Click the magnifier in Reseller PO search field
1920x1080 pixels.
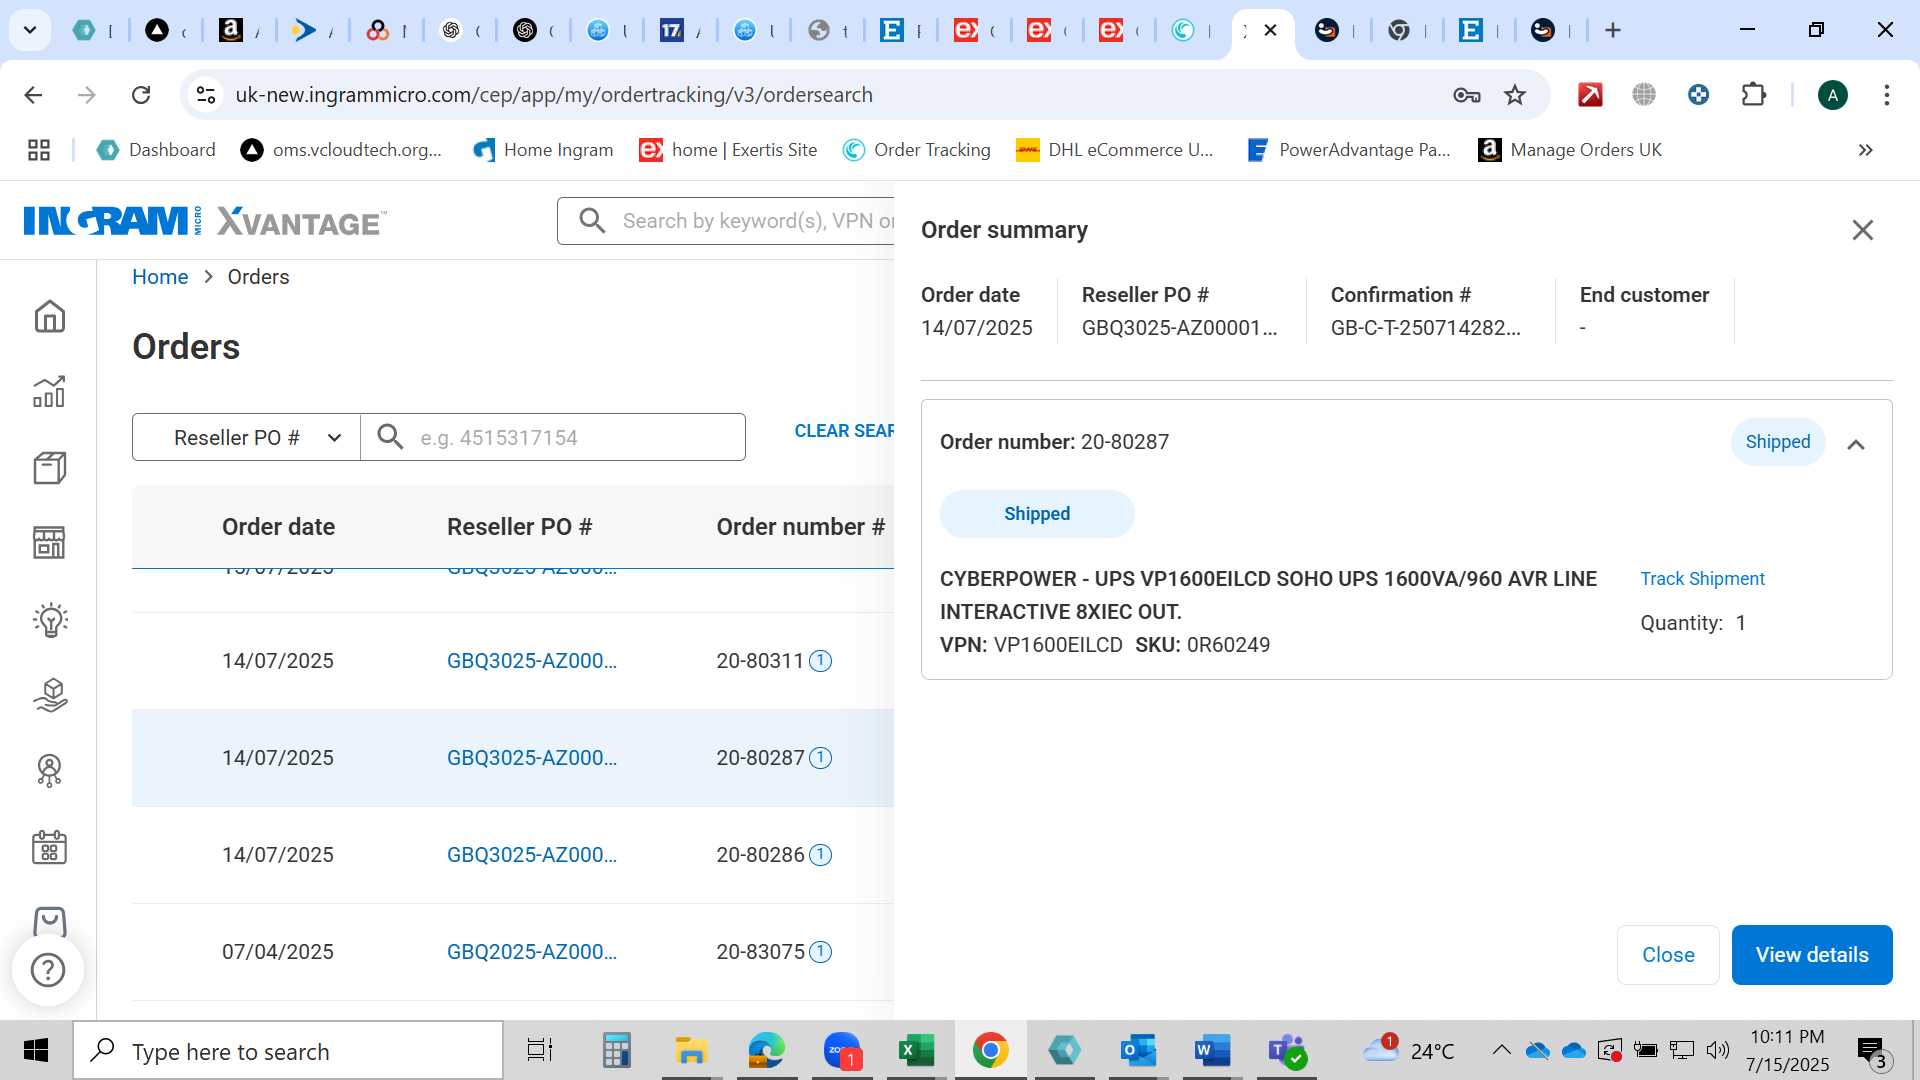[x=390, y=437]
